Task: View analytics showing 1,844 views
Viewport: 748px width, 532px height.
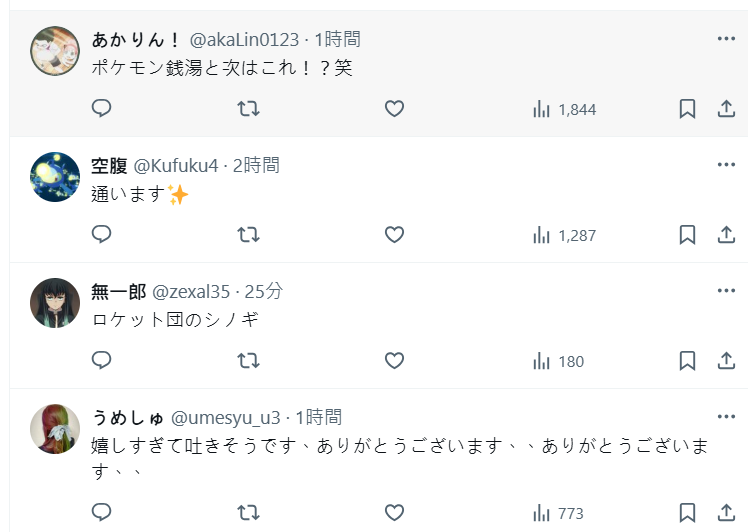Action: (x=564, y=109)
